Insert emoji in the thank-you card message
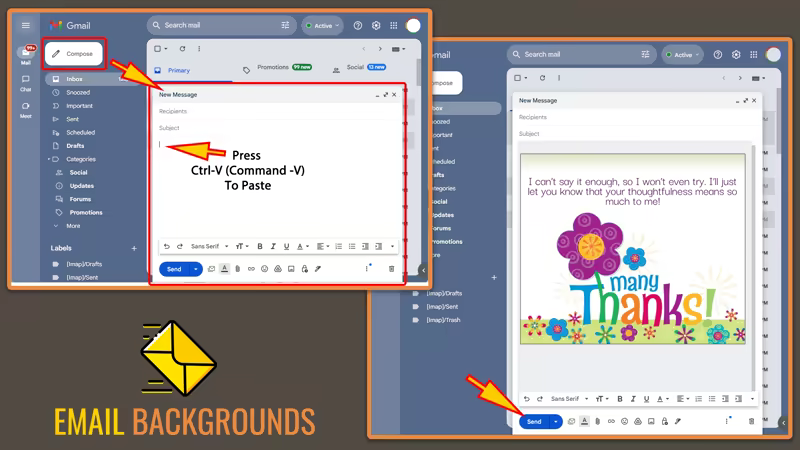The height and width of the screenshot is (450, 800). 624,421
